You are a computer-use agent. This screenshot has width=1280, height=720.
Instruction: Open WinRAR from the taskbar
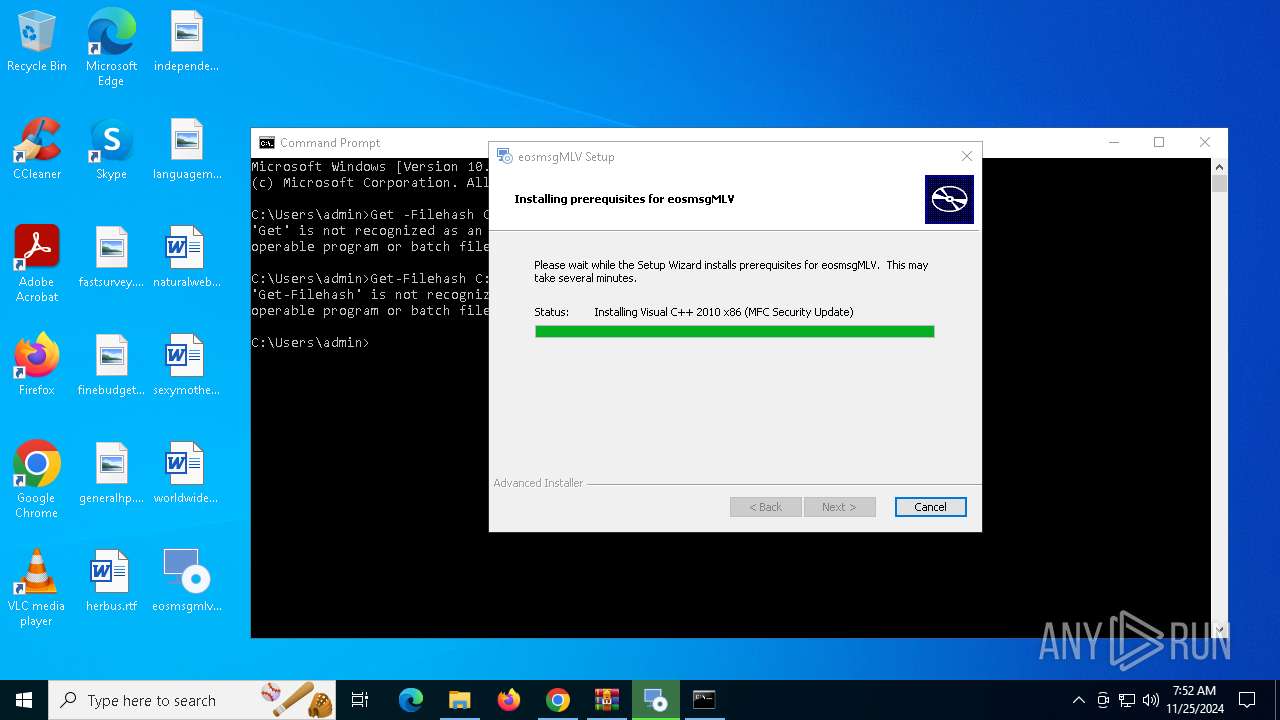coord(607,700)
